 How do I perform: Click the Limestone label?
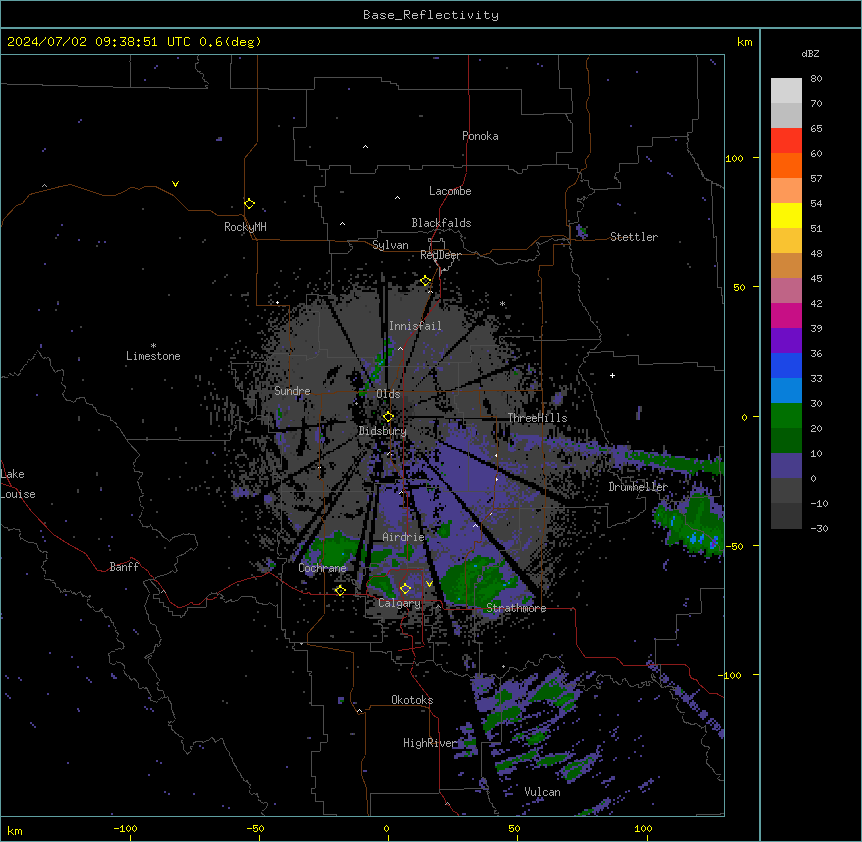click(153, 356)
